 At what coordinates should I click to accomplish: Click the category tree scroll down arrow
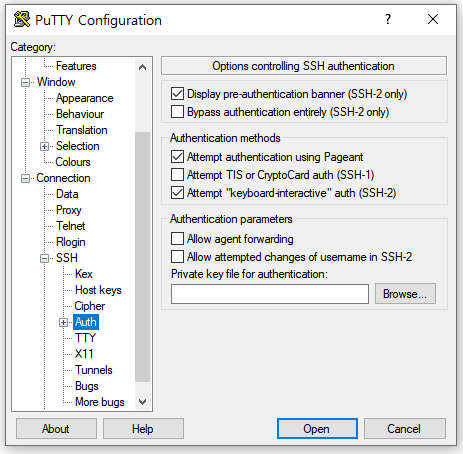pyautogui.click(x=142, y=402)
